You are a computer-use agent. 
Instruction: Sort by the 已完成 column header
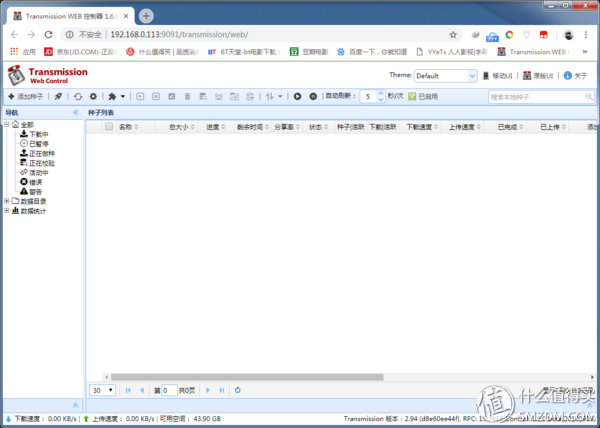click(510, 127)
